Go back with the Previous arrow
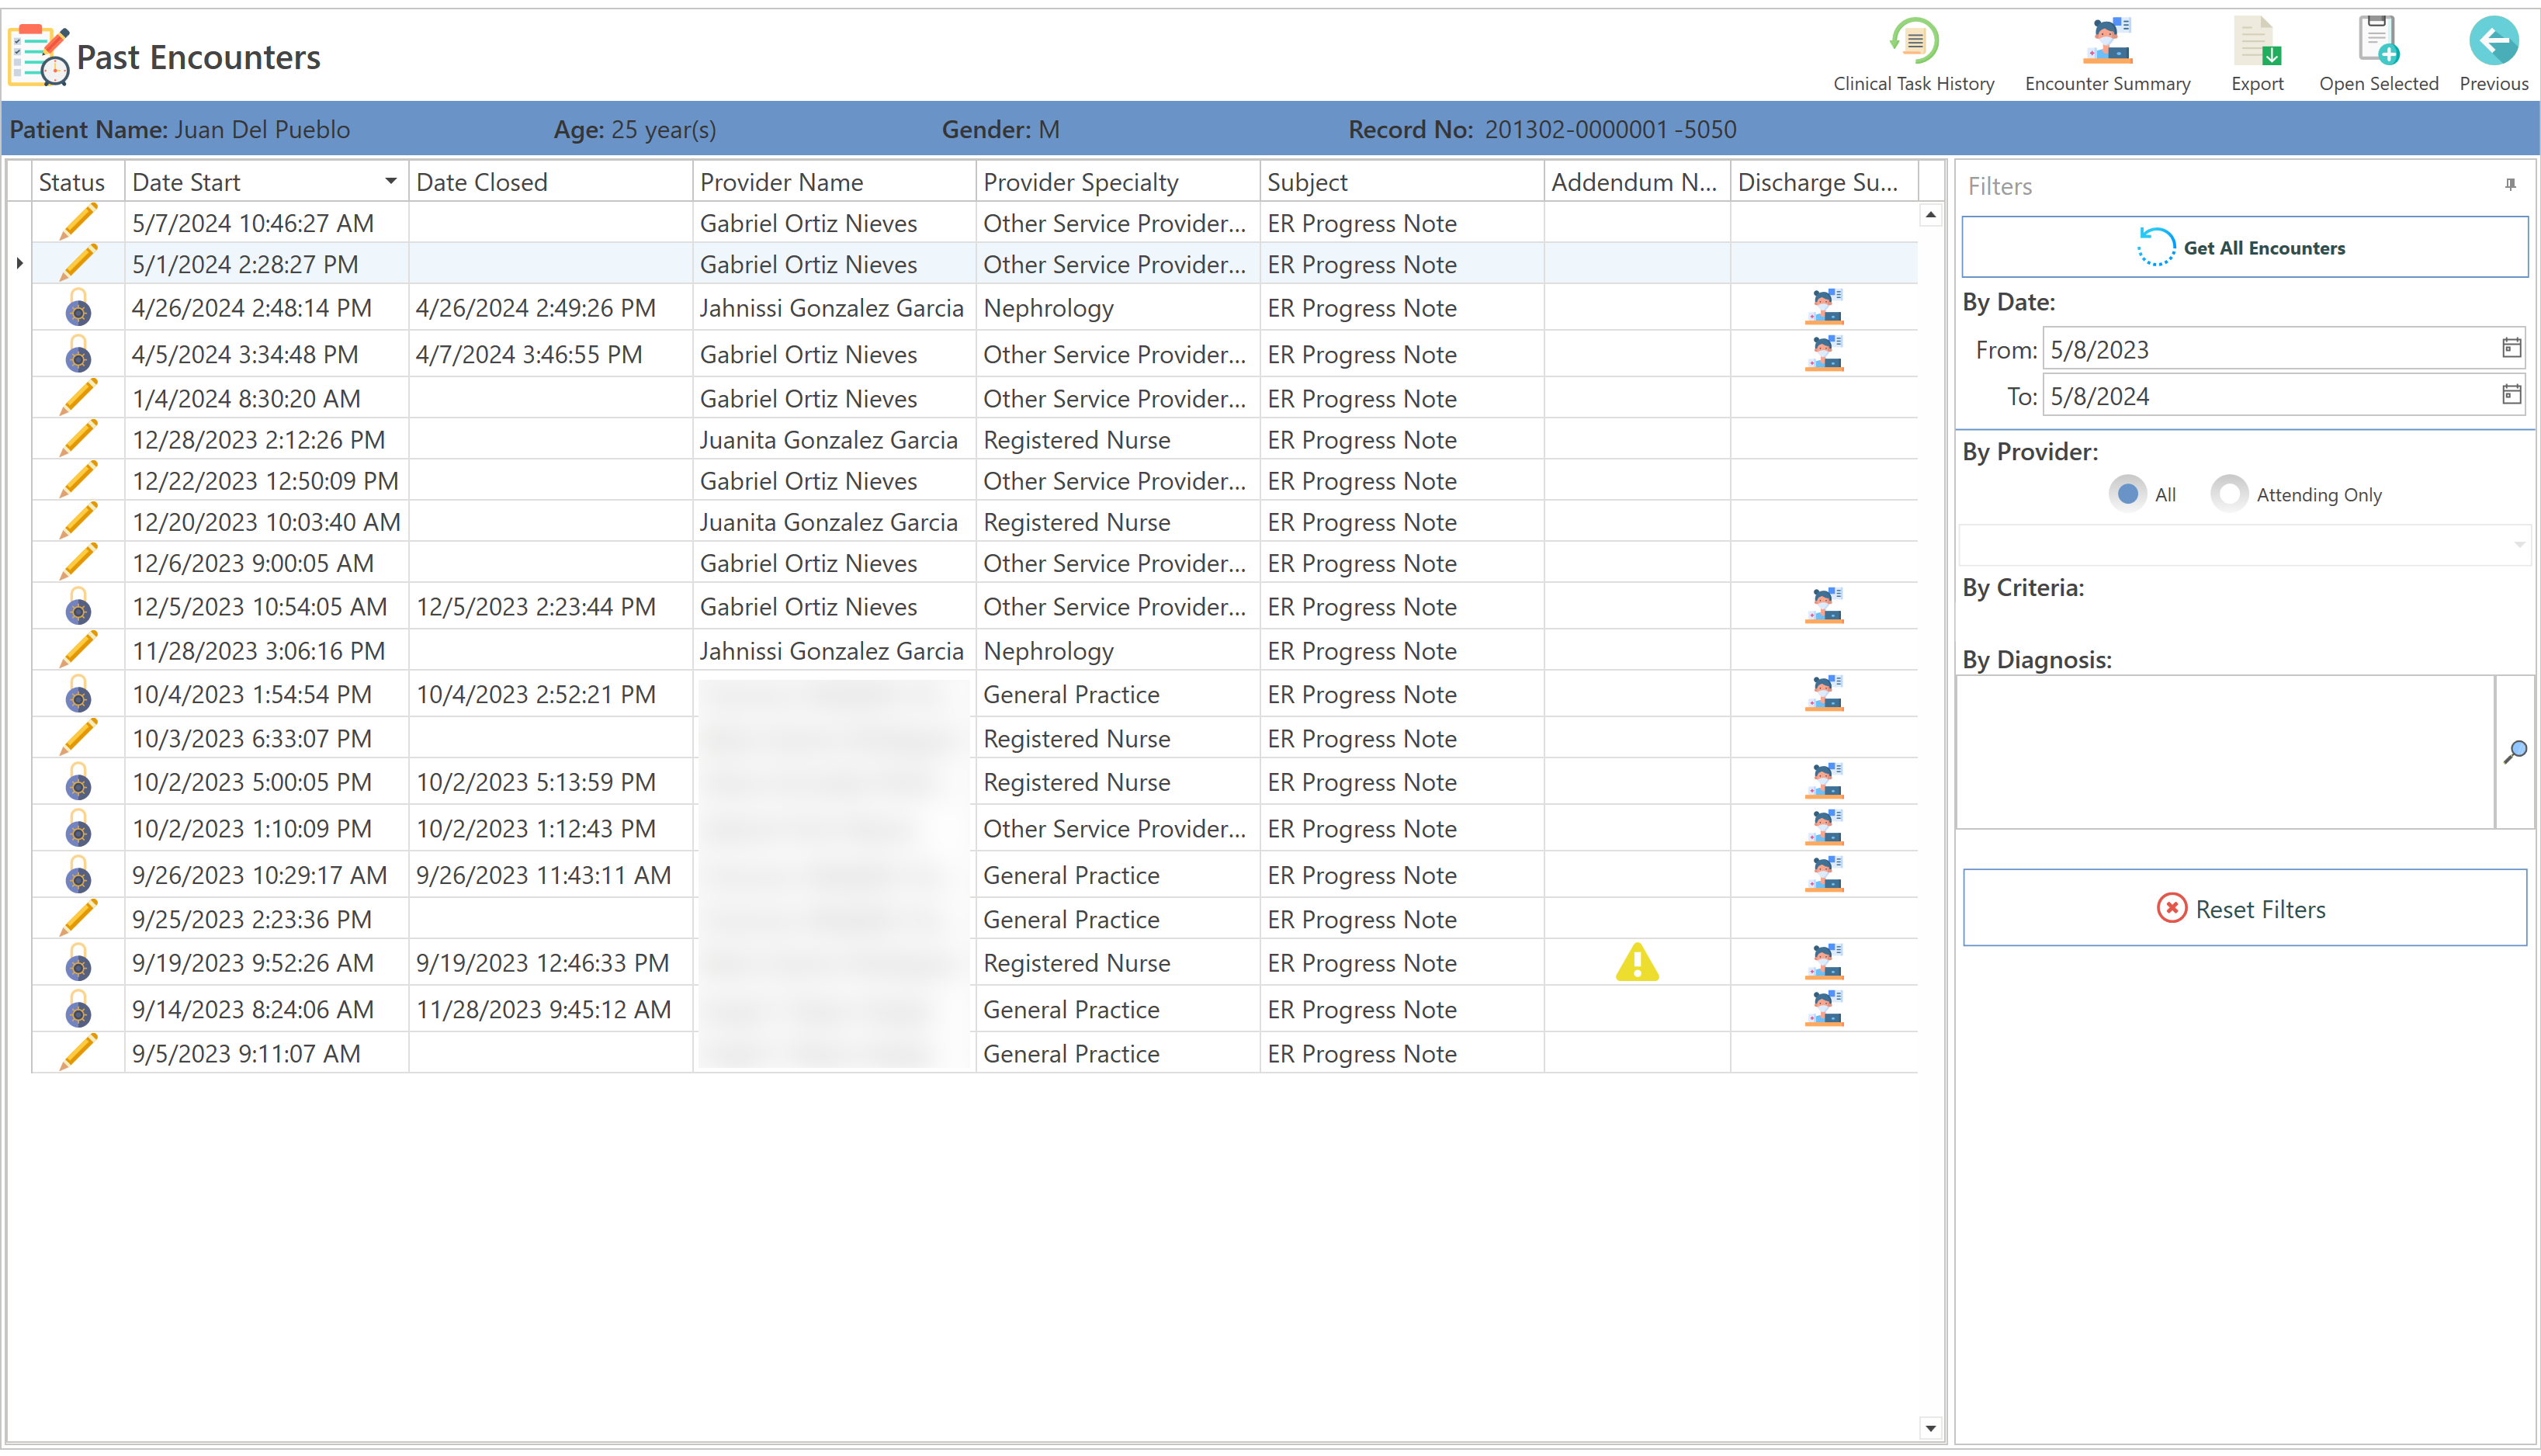 2492,42
